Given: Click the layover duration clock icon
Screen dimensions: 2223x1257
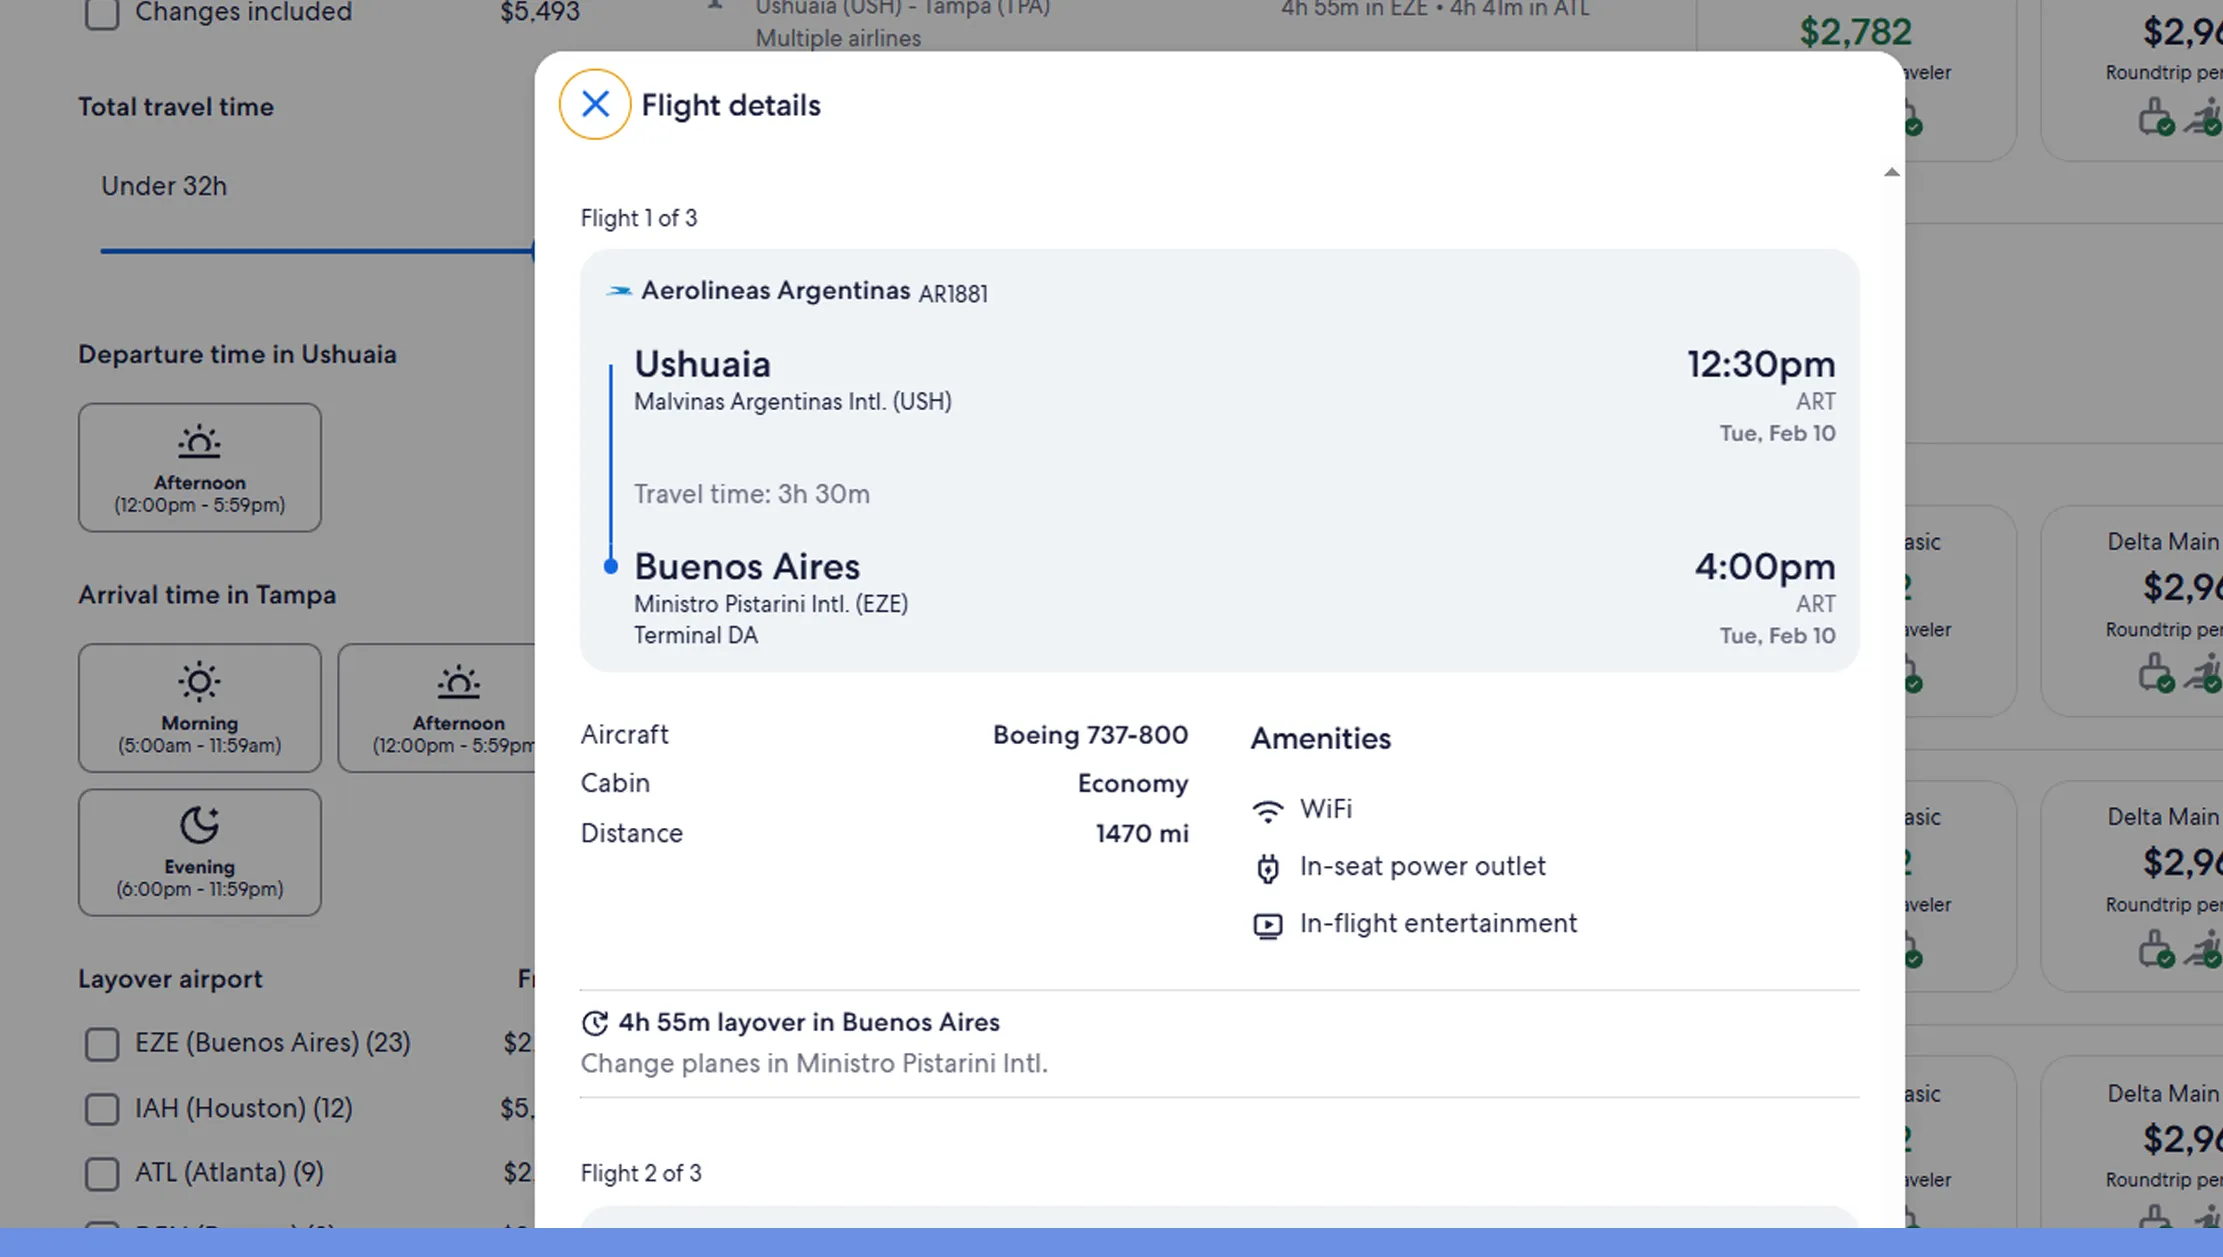Looking at the screenshot, I should click(594, 1023).
